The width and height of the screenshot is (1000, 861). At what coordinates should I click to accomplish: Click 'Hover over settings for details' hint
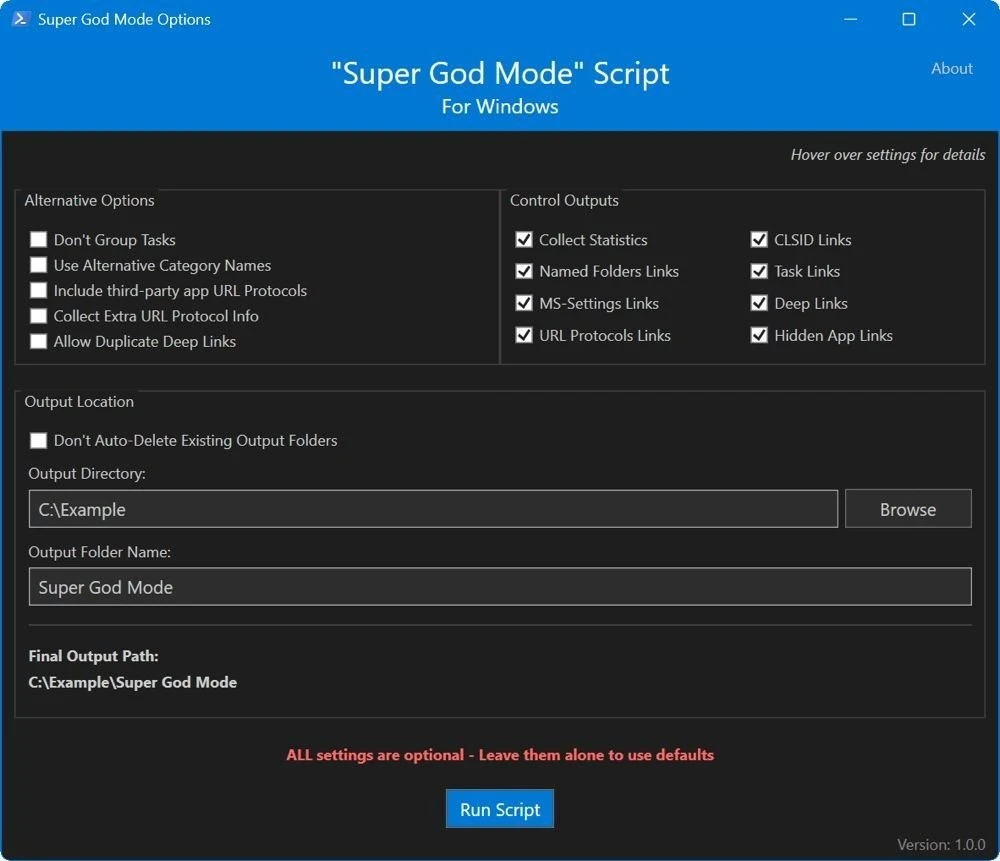coord(888,155)
